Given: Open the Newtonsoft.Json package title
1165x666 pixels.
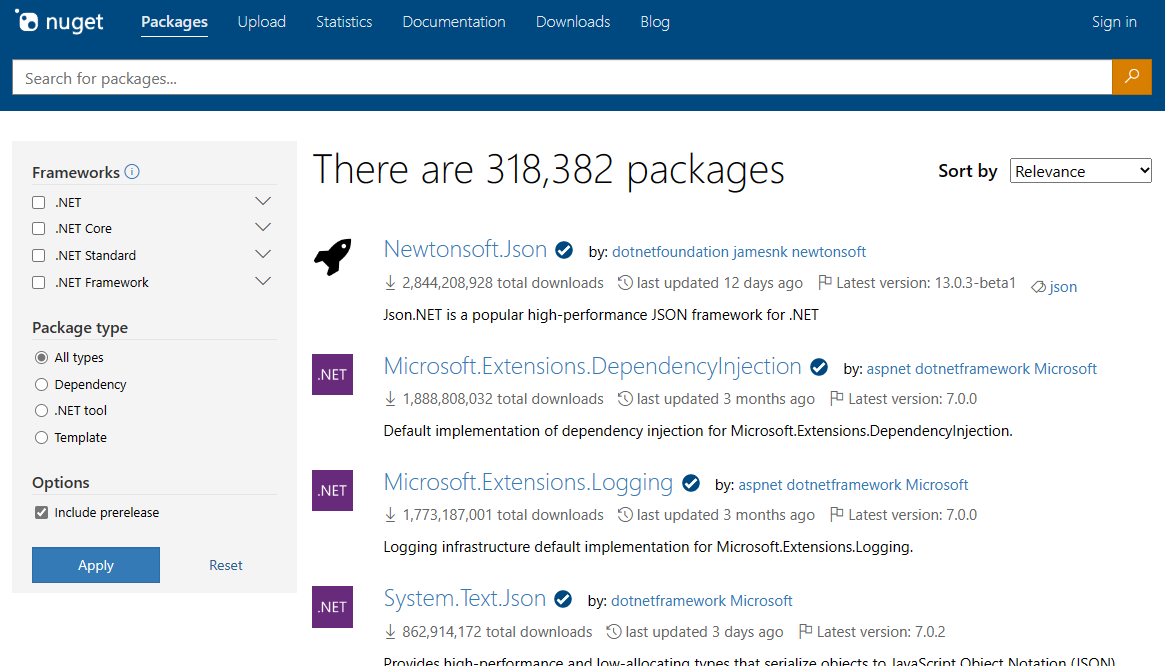Looking at the screenshot, I should (465, 249).
